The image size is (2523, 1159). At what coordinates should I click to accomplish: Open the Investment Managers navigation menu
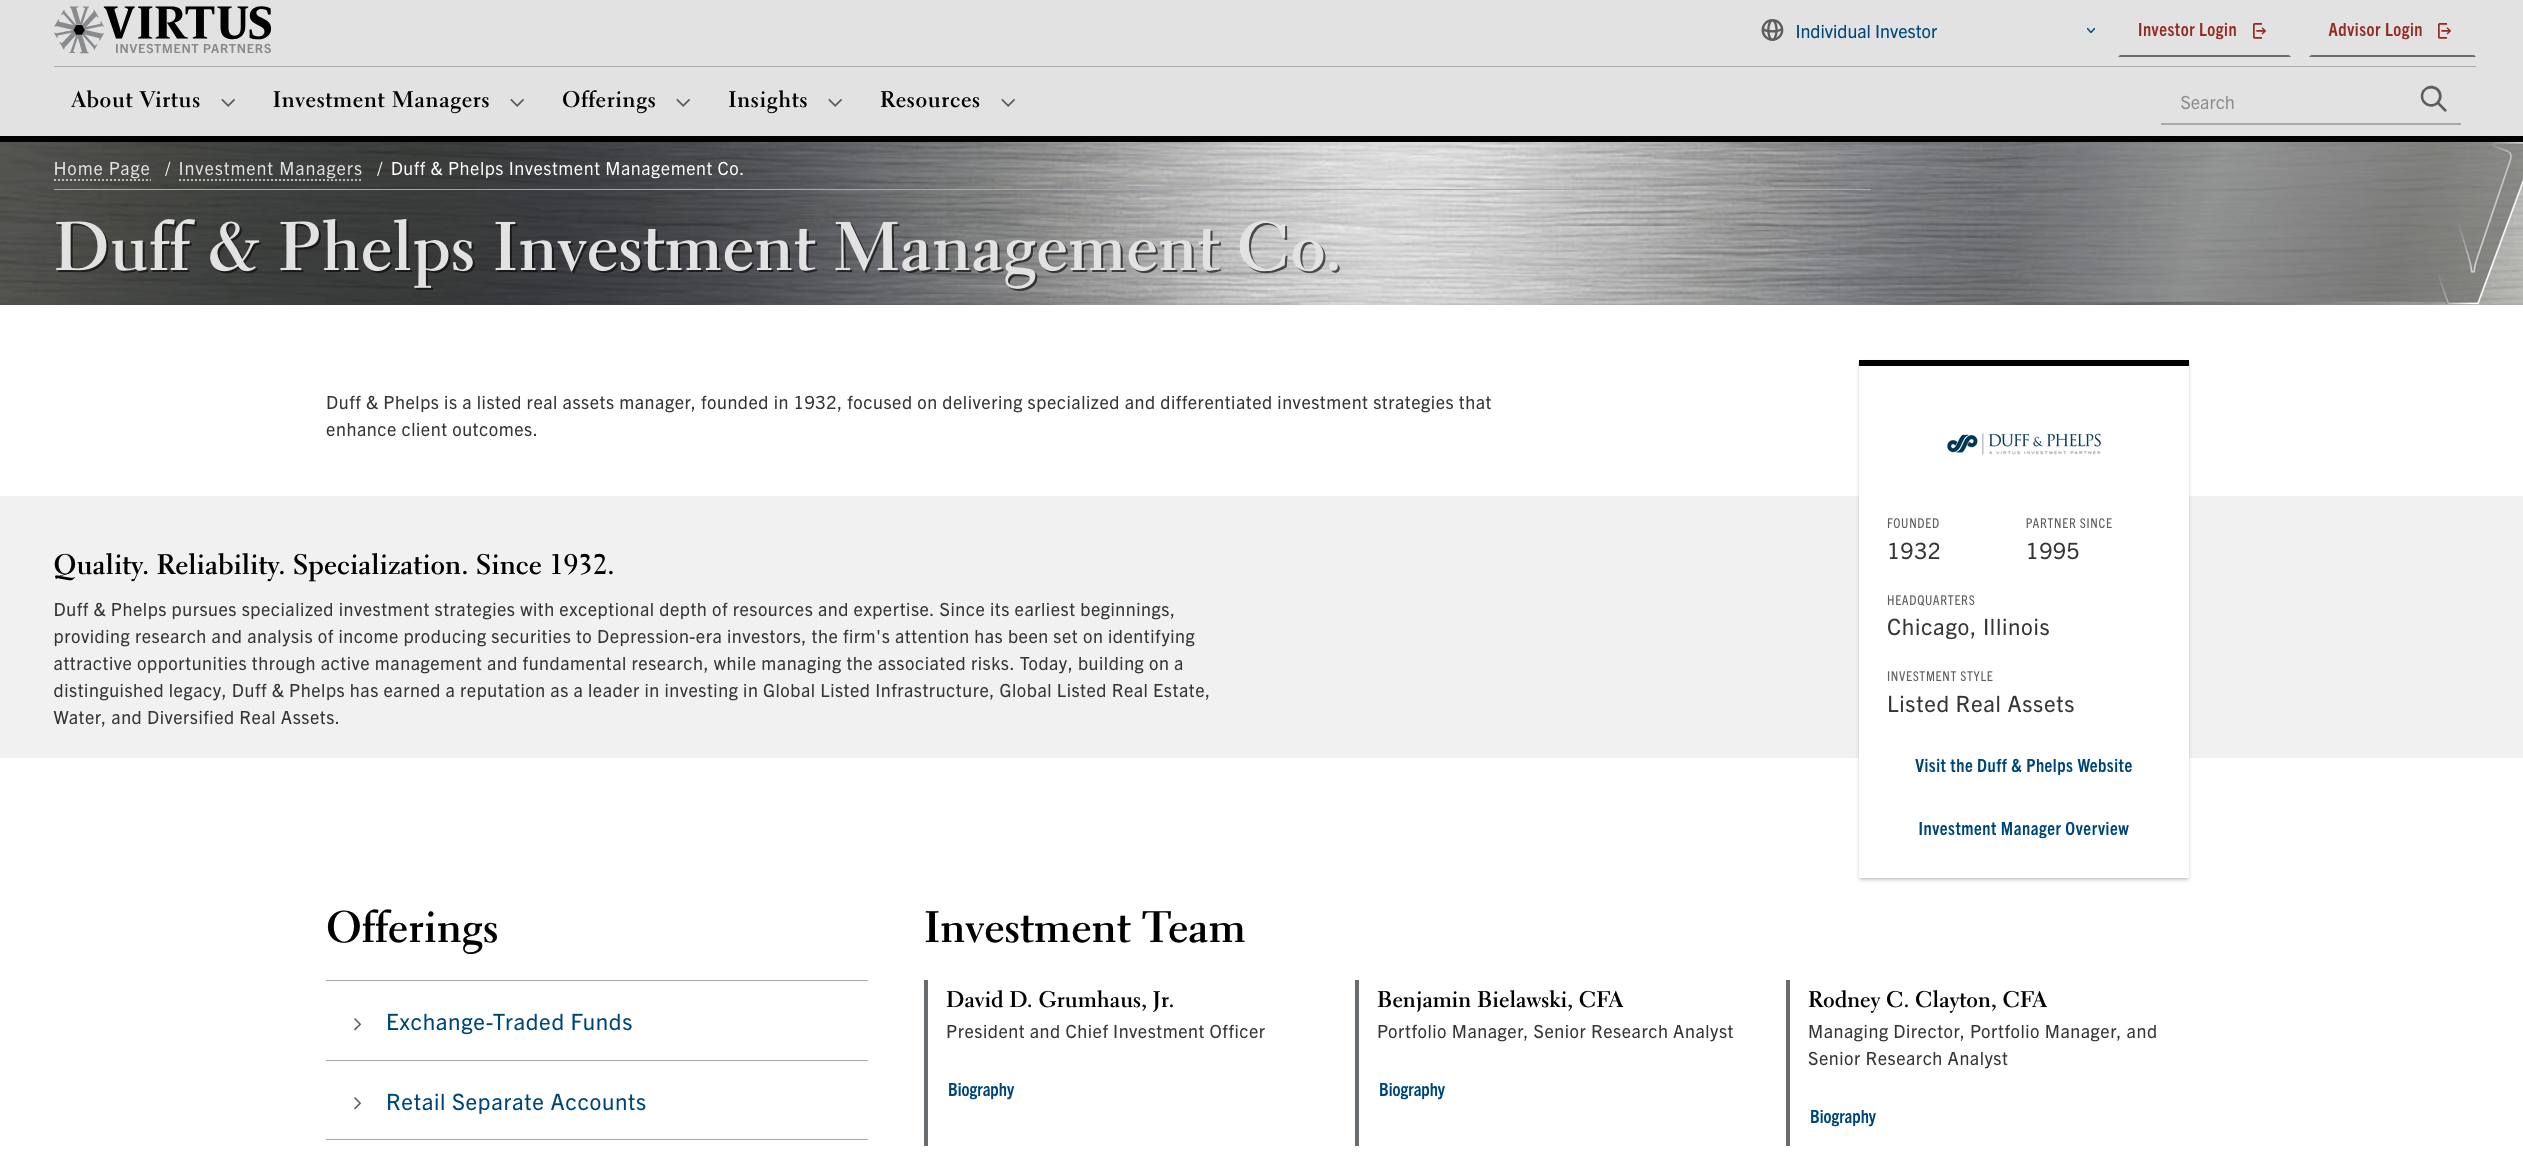381,100
